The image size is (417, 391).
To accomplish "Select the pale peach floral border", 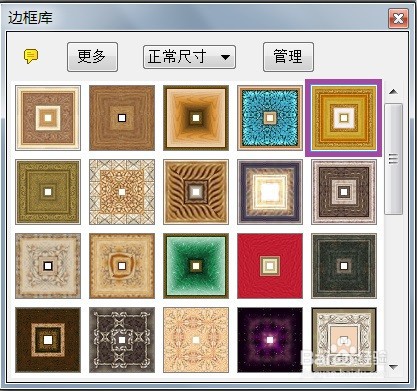I will (x=196, y=340).
